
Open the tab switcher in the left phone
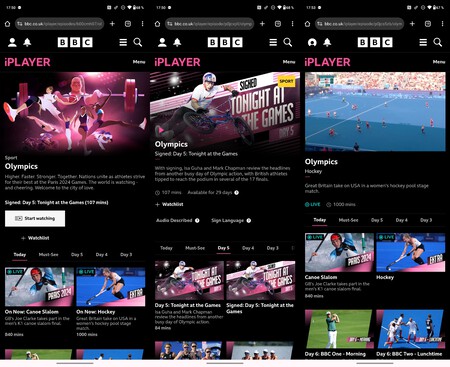128,24
